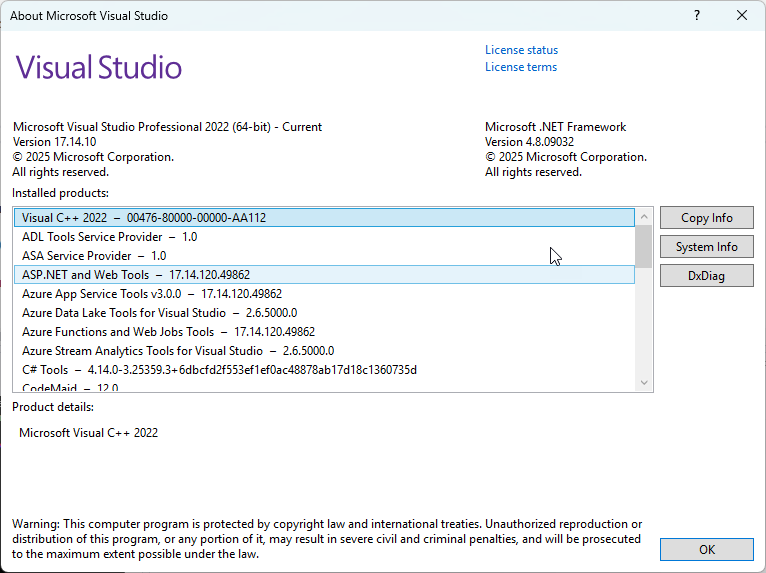Click the Version 17.14.10 text
The height and width of the screenshot is (573, 766).
[x=54, y=142]
